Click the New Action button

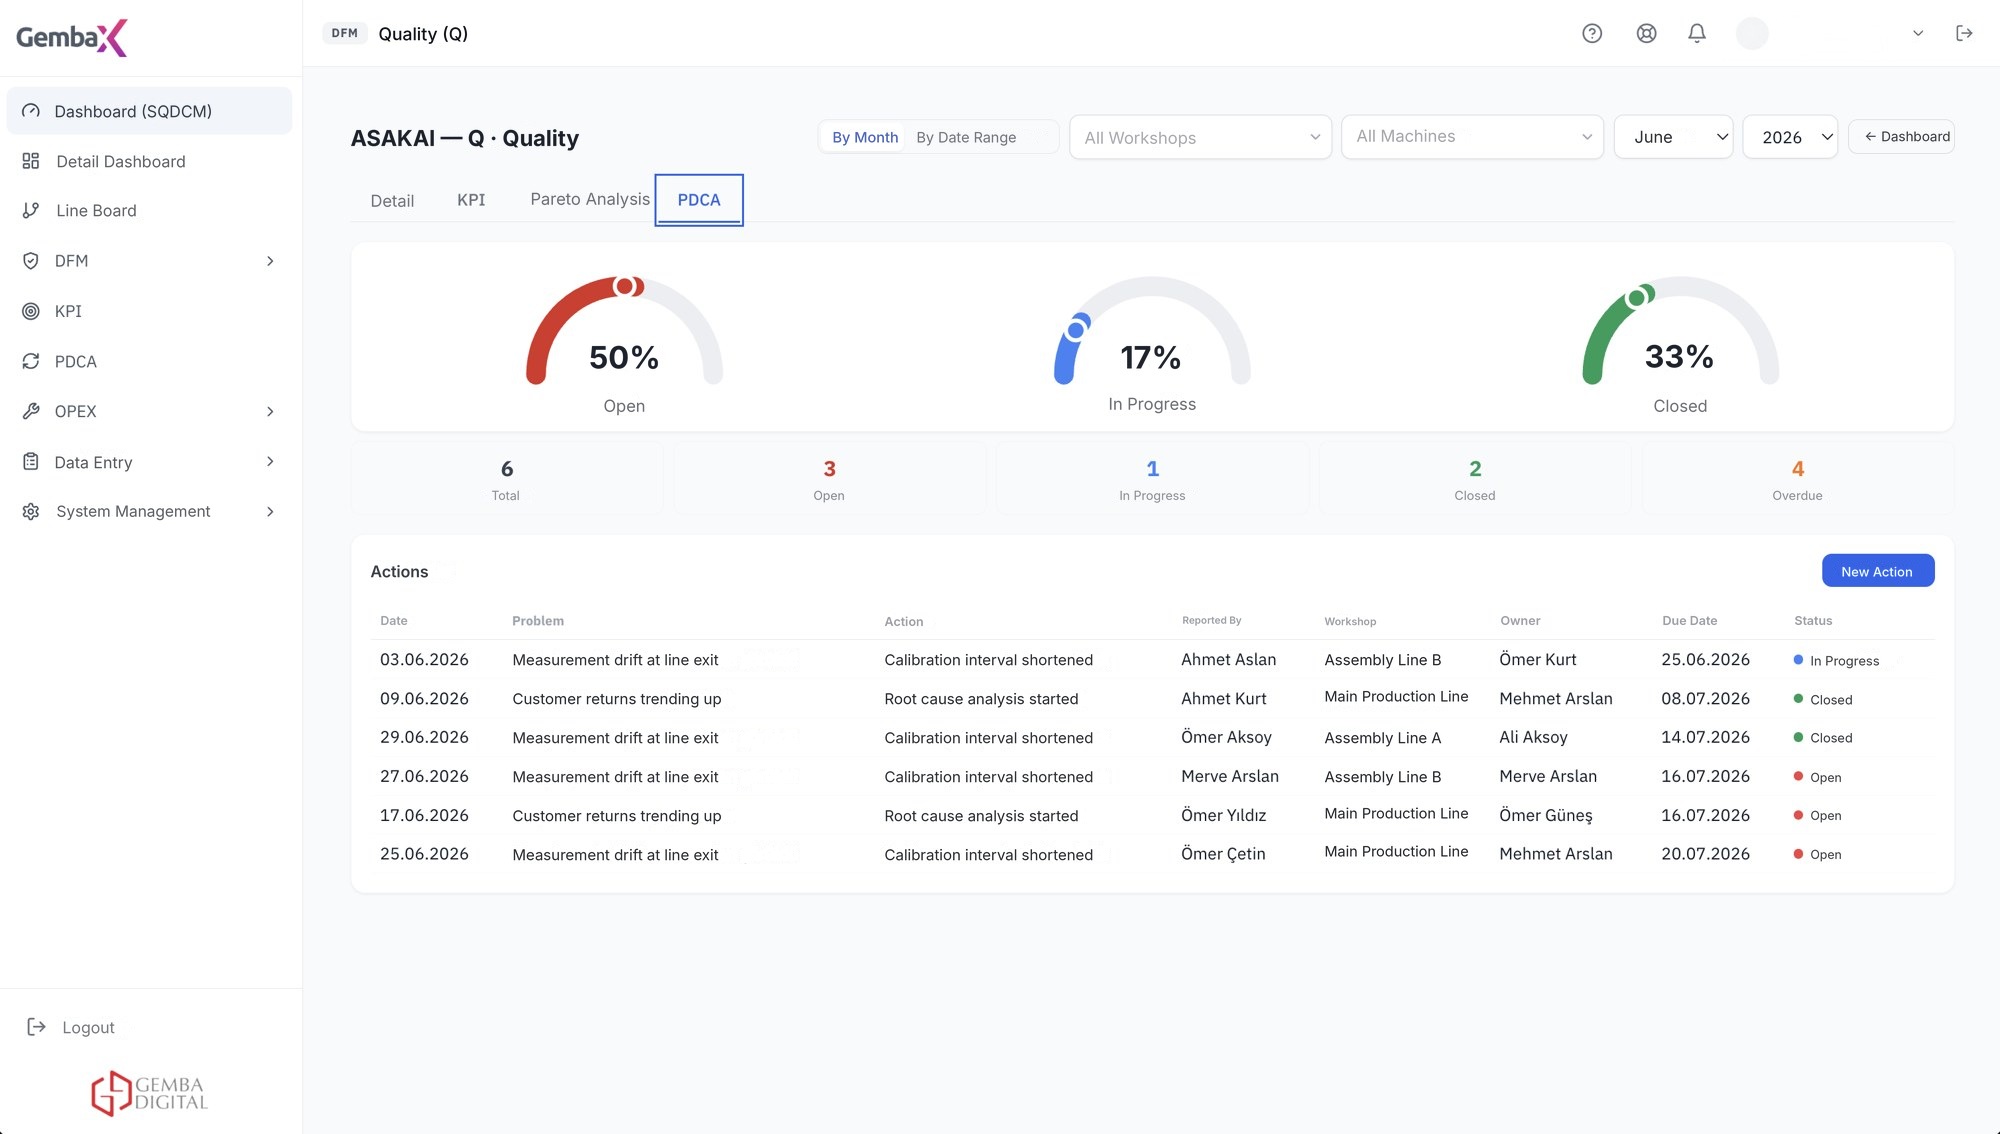click(1877, 571)
